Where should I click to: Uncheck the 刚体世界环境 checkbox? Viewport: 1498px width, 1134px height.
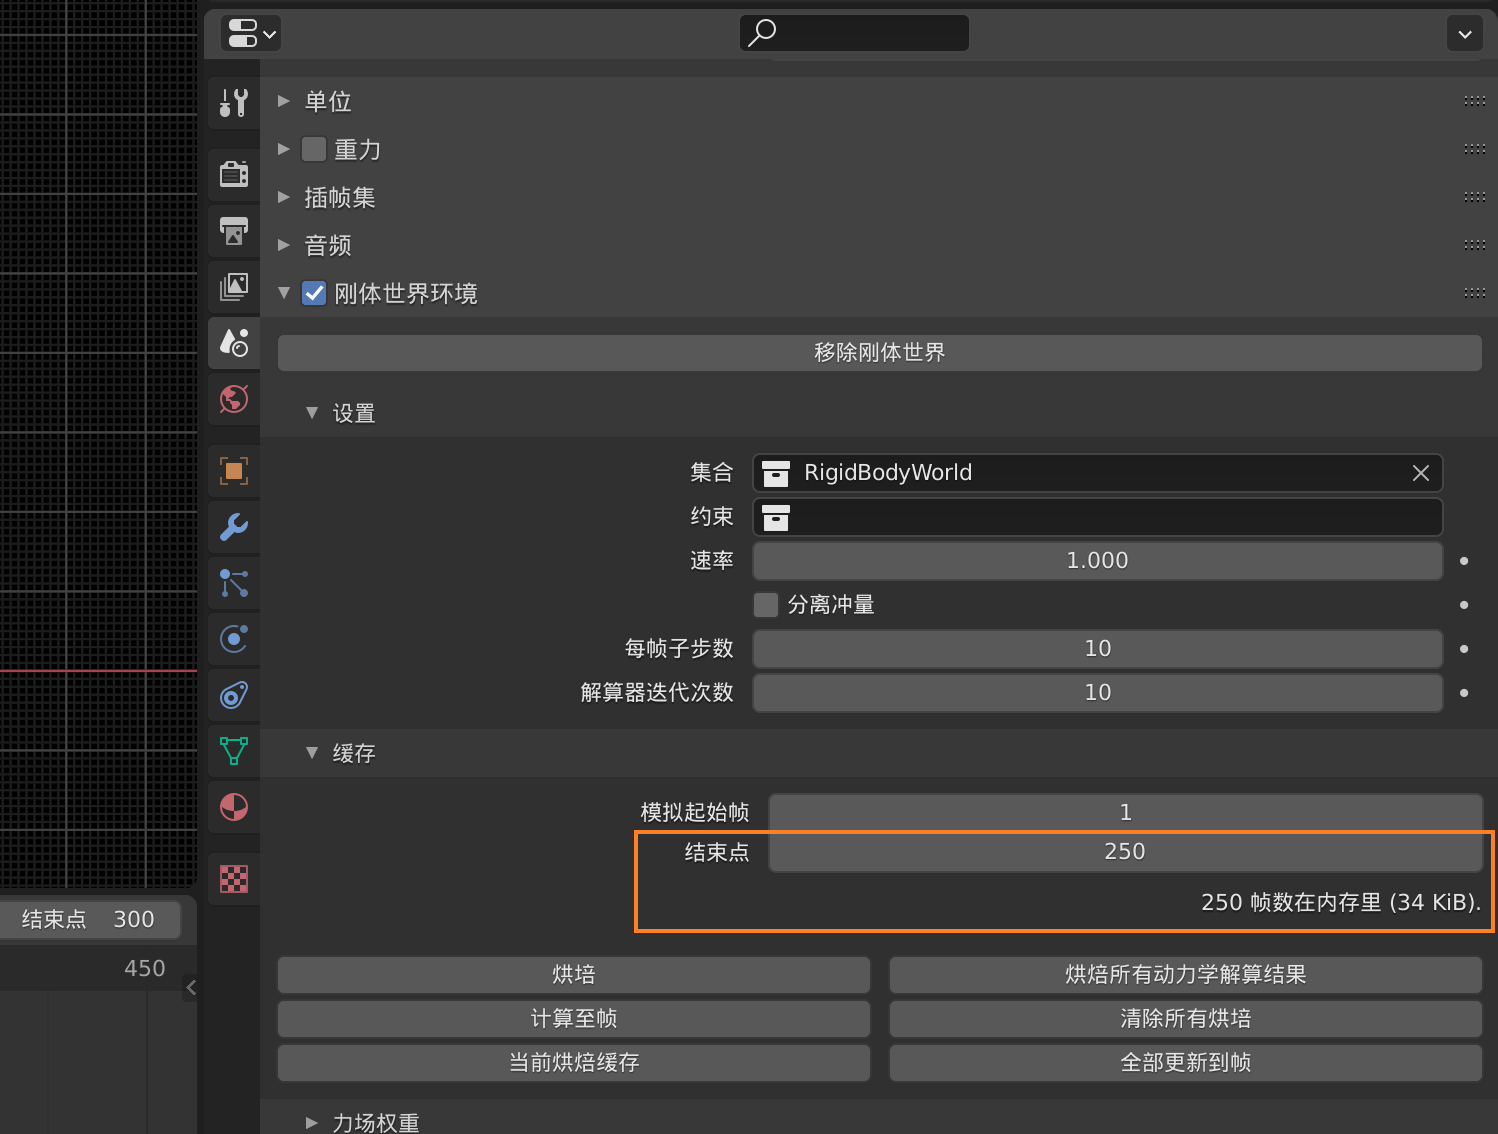coord(314,293)
